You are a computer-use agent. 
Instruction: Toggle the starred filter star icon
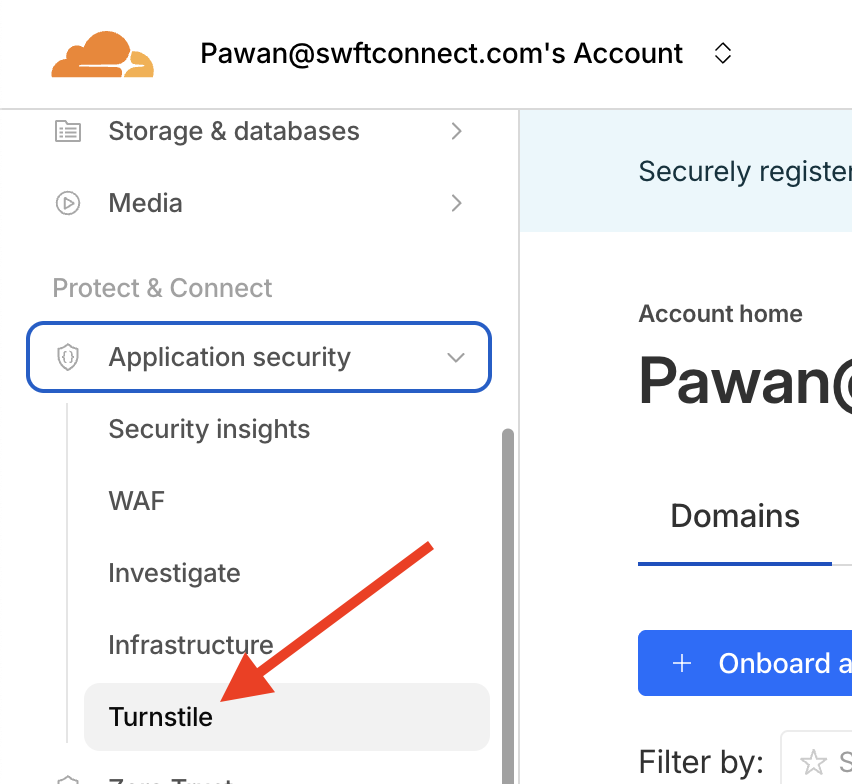point(814,762)
